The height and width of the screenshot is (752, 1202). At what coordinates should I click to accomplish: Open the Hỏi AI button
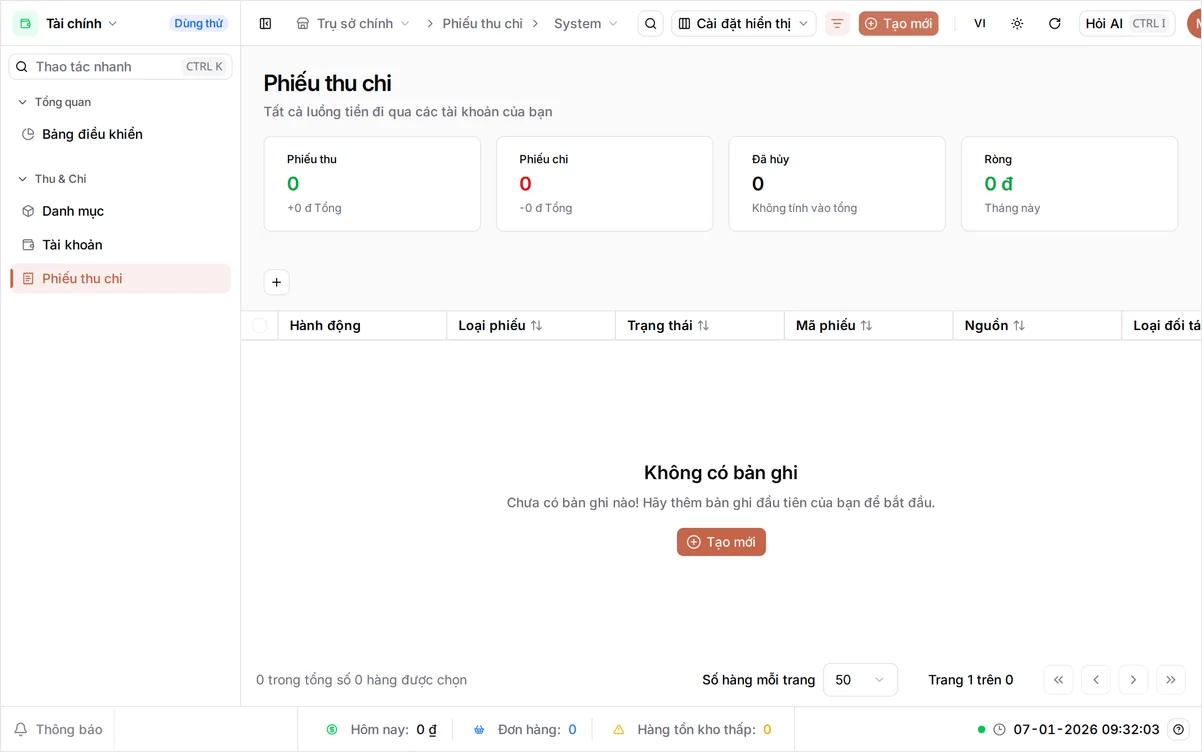1127,23
